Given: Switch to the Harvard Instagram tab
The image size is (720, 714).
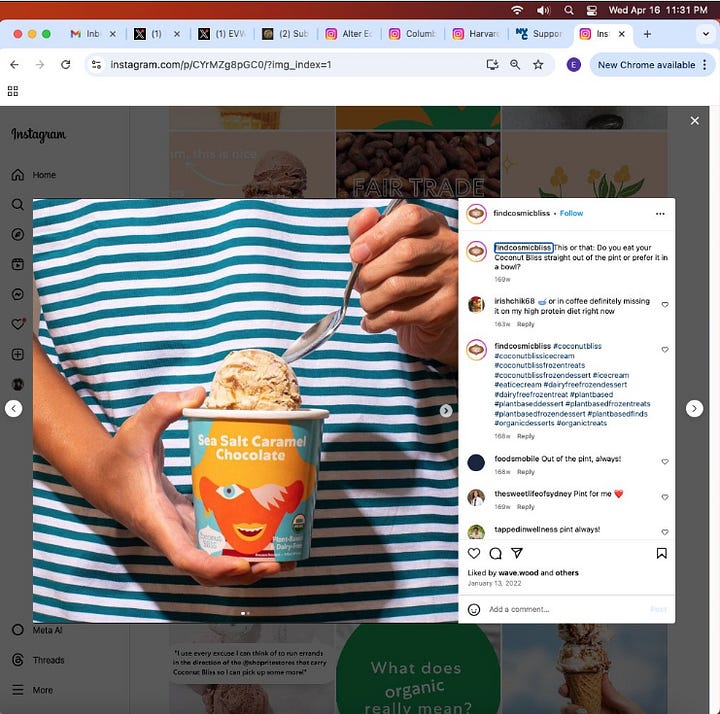Looking at the screenshot, I should point(476,34).
